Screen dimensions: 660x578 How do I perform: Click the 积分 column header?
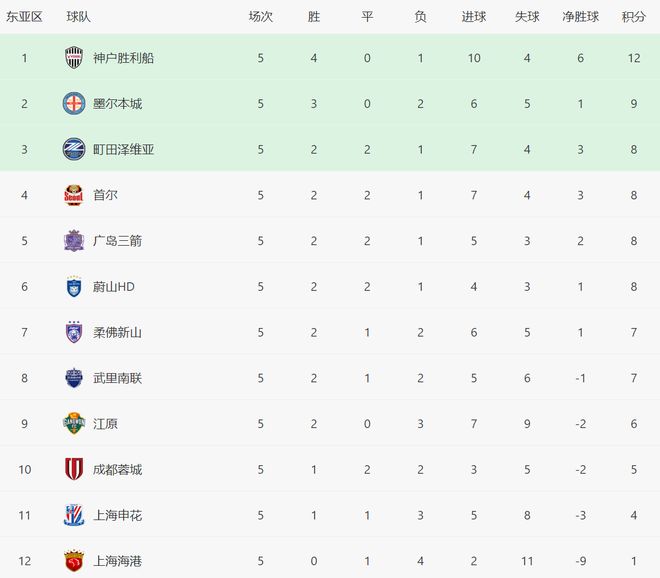pos(634,17)
